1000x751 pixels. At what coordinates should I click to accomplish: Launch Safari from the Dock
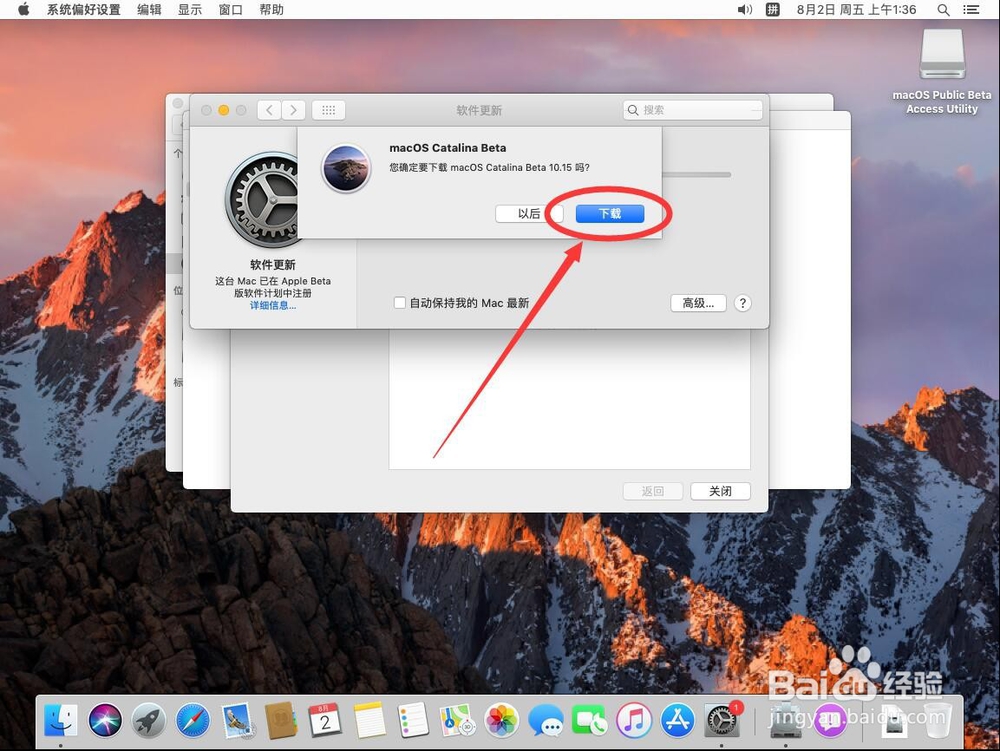(x=193, y=721)
